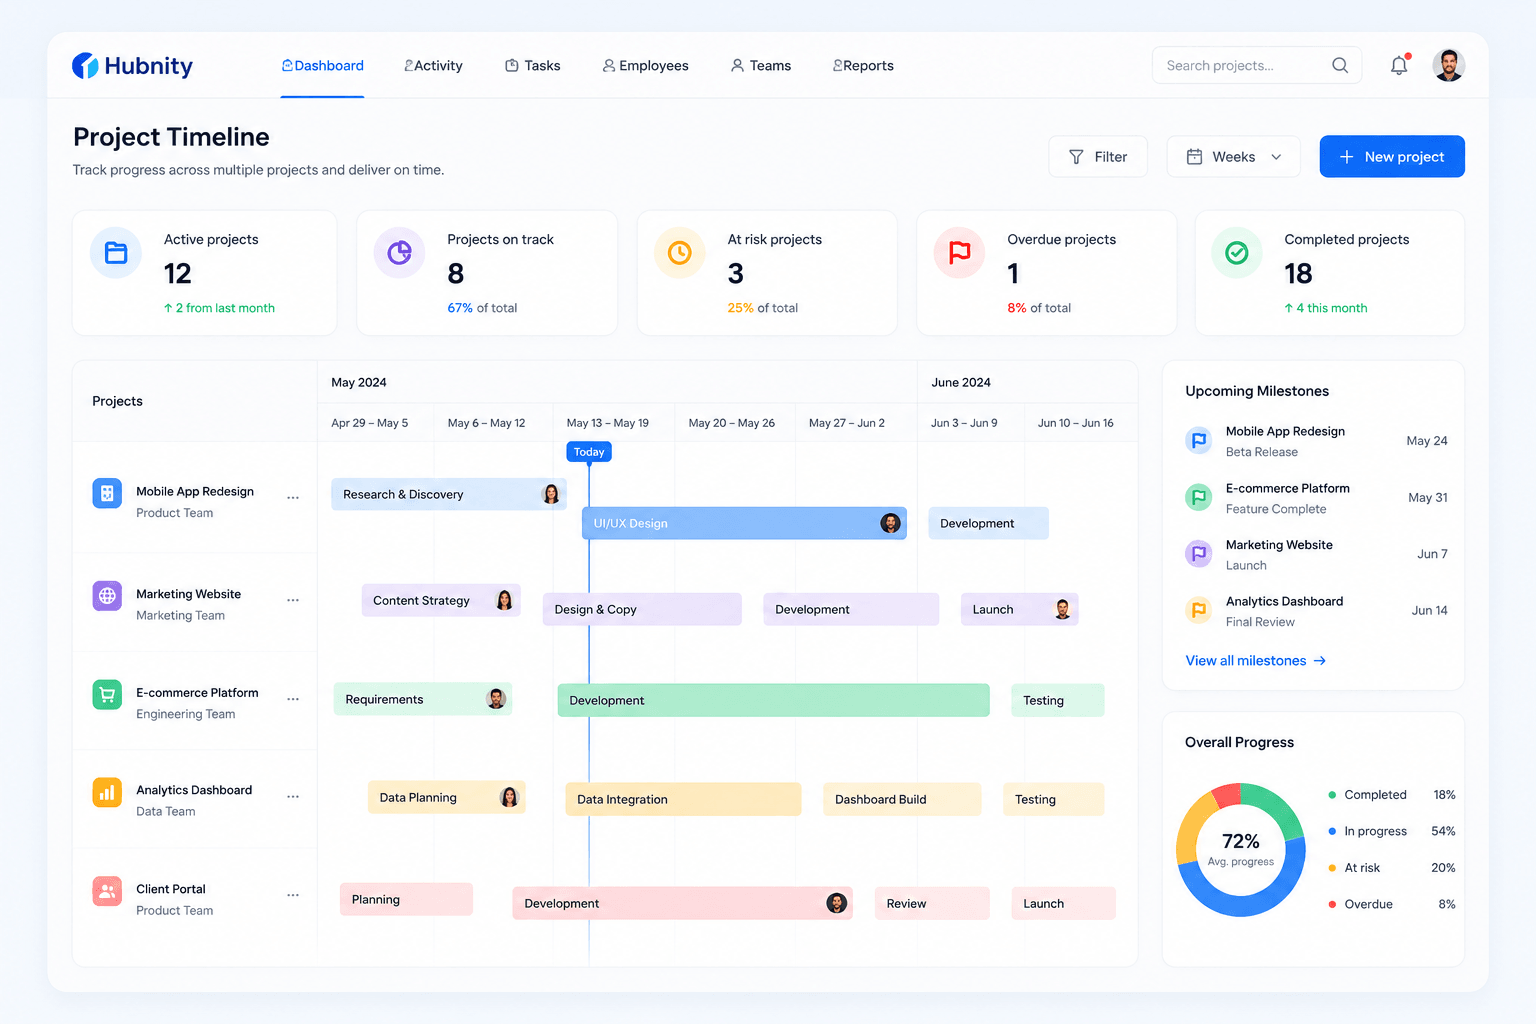The height and width of the screenshot is (1024, 1536).
Task: Select the Content Strategy task bar
Action: point(441,600)
